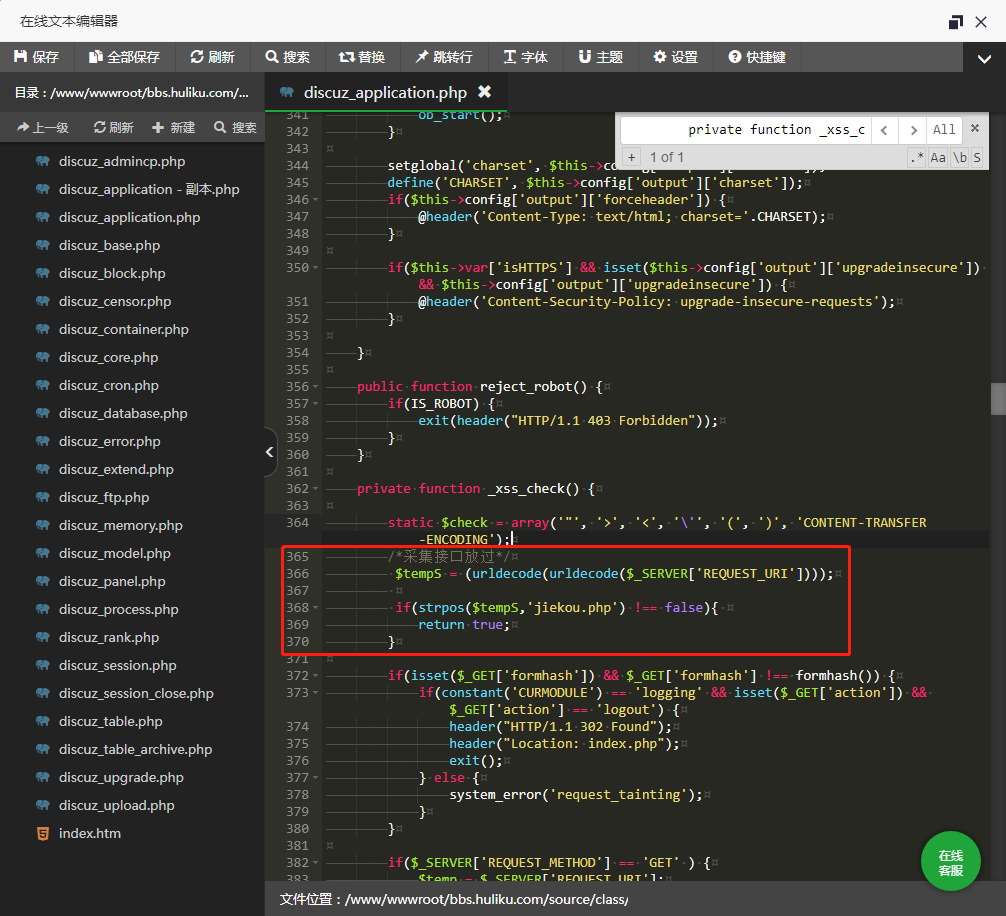Collapse the file sidebar panel
The height and width of the screenshot is (916, 1006).
pos(270,452)
